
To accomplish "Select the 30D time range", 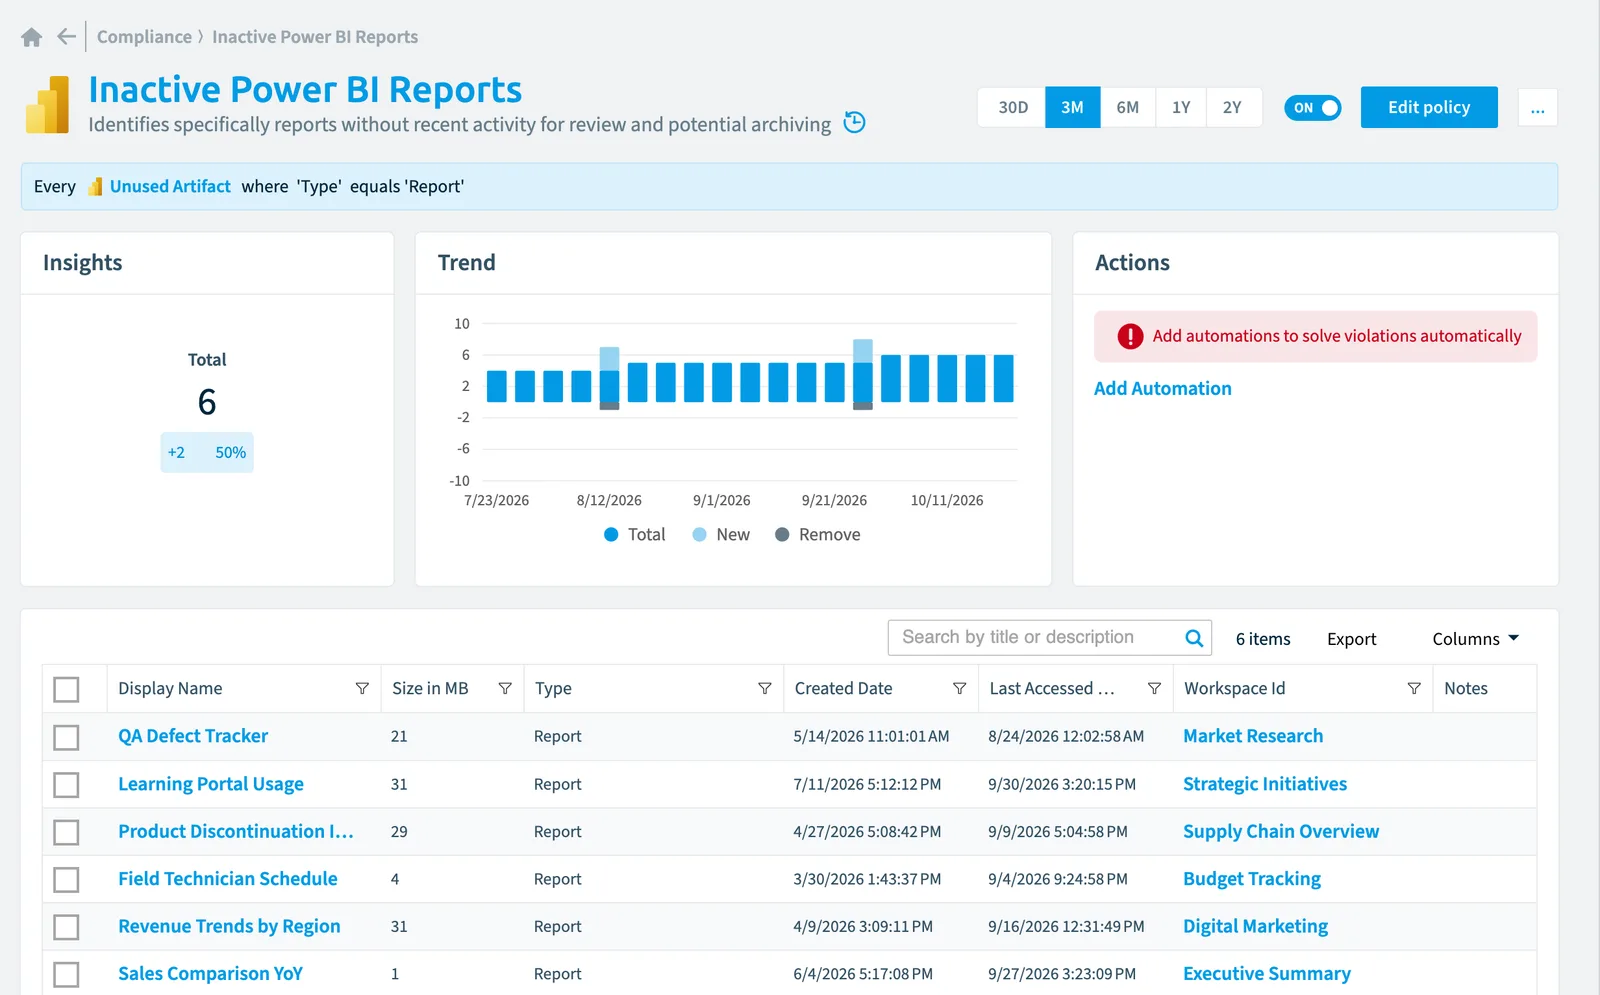I will click(1013, 107).
